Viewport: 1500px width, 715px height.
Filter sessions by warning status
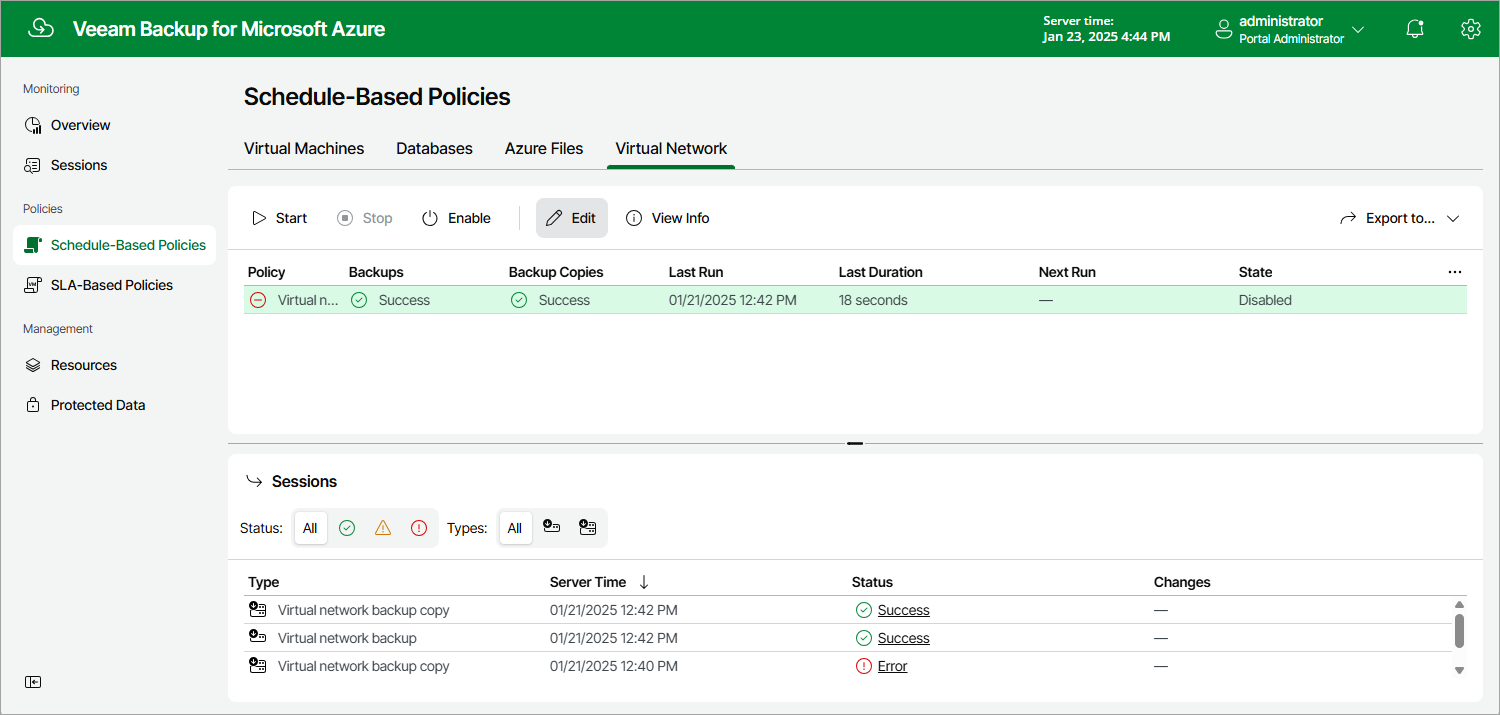383,528
